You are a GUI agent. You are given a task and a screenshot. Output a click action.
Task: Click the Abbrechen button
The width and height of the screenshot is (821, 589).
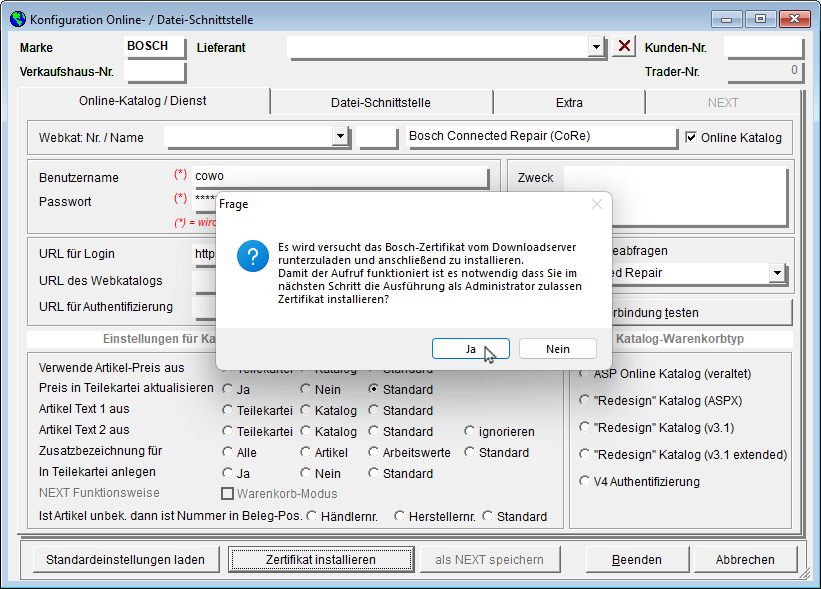(745, 560)
